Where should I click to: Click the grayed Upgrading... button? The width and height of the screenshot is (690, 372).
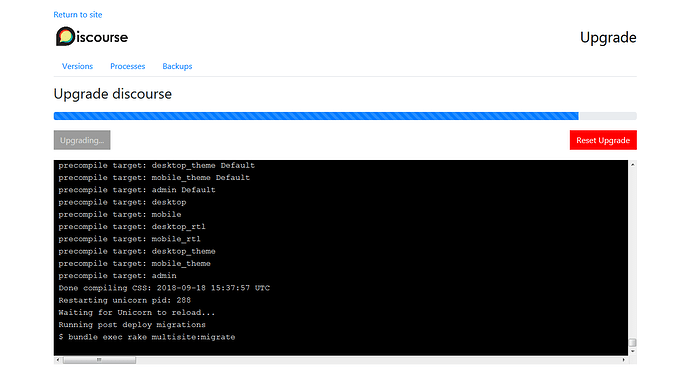coord(82,140)
